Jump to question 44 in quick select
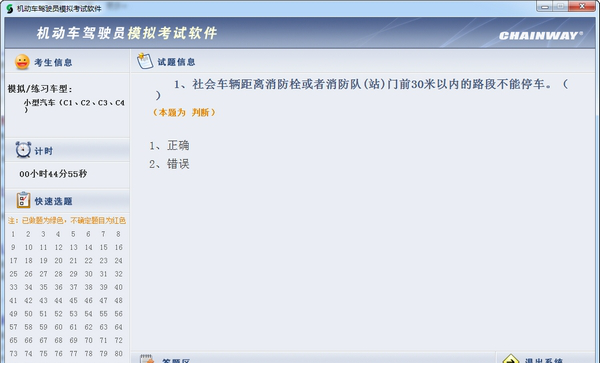The width and height of the screenshot is (600, 377). pyautogui.click(x=58, y=300)
